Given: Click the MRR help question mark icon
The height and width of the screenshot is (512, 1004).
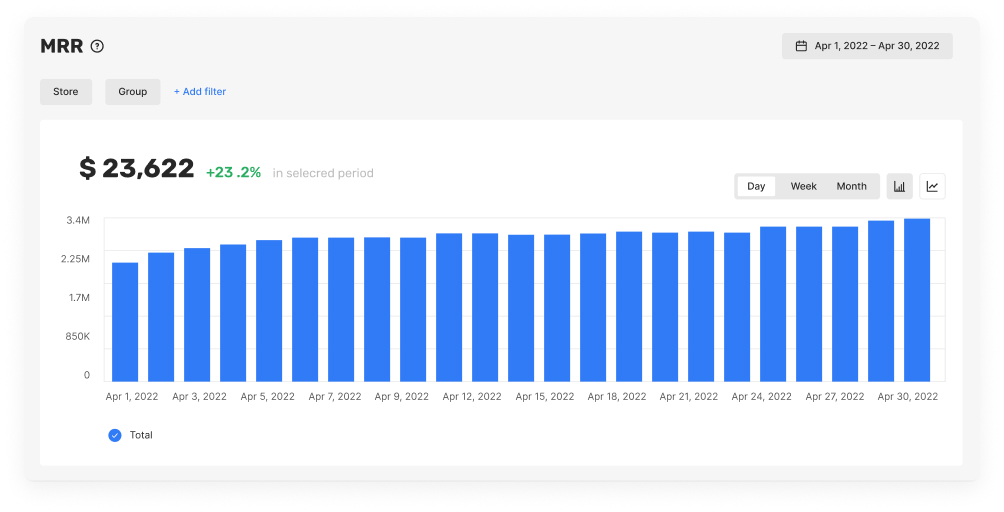Looking at the screenshot, I should coord(97,46).
